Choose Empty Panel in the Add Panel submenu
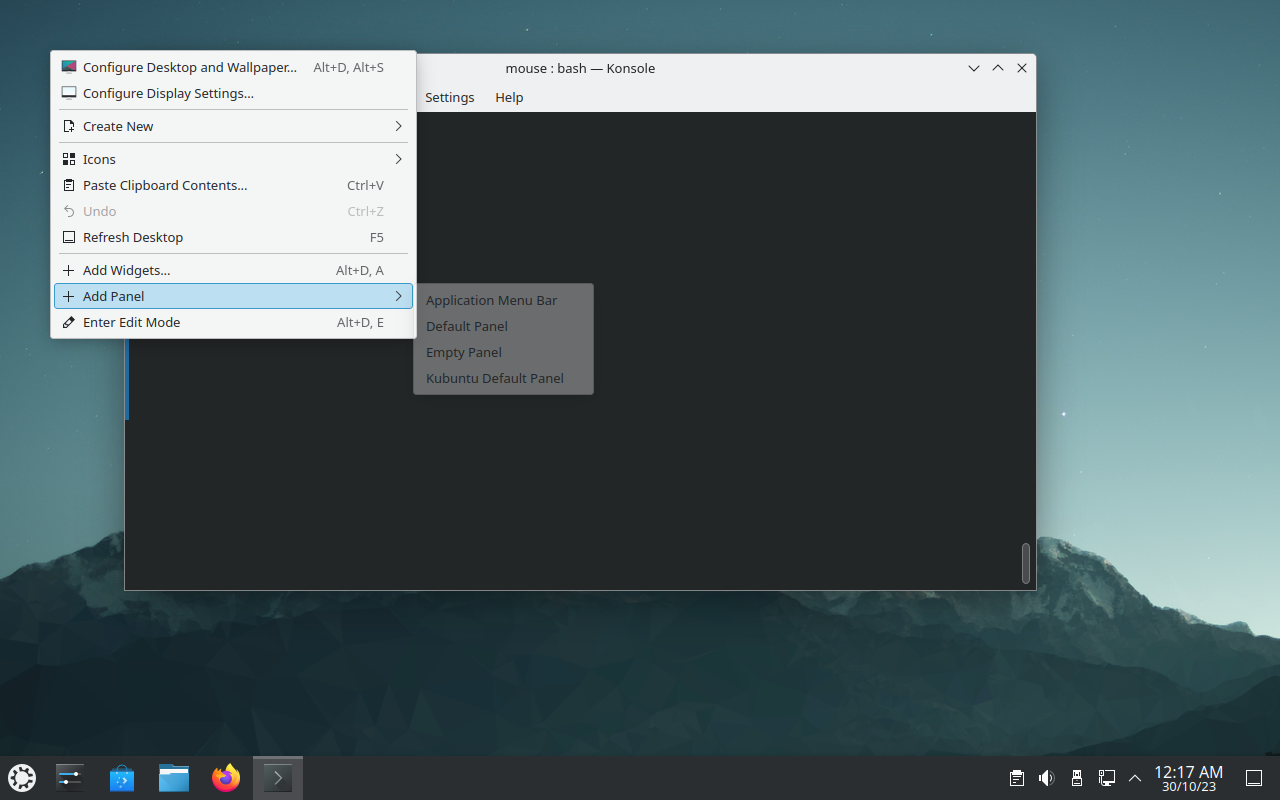The height and width of the screenshot is (800, 1280). click(x=464, y=352)
